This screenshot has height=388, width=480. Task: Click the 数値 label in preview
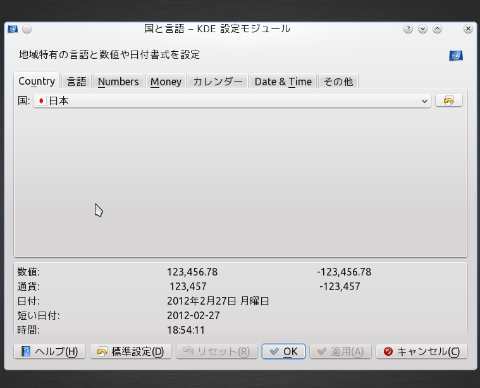28,272
